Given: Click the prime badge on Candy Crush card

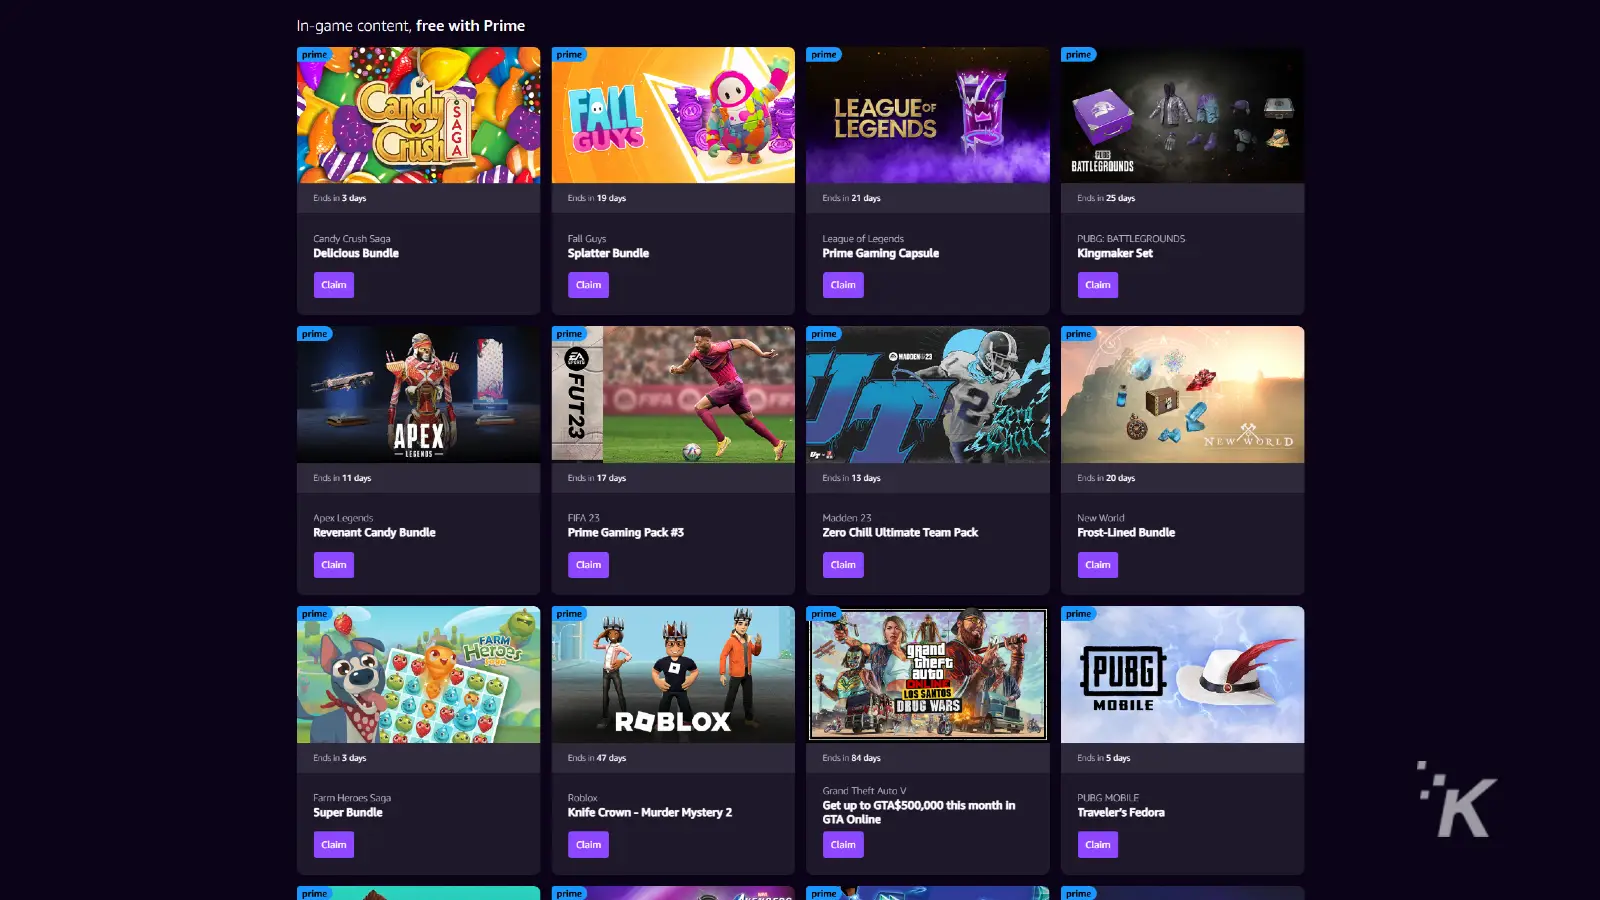Looking at the screenshot, I should point(314,55).
